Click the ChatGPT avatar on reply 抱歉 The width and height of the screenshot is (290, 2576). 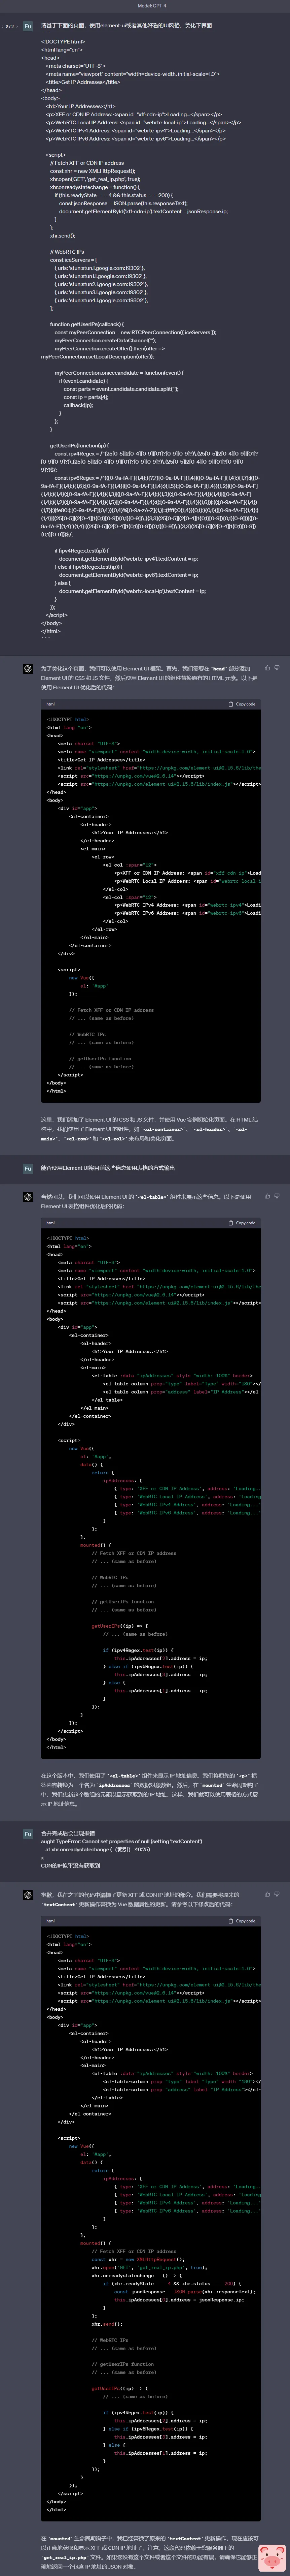click(x=28, y=1895)
